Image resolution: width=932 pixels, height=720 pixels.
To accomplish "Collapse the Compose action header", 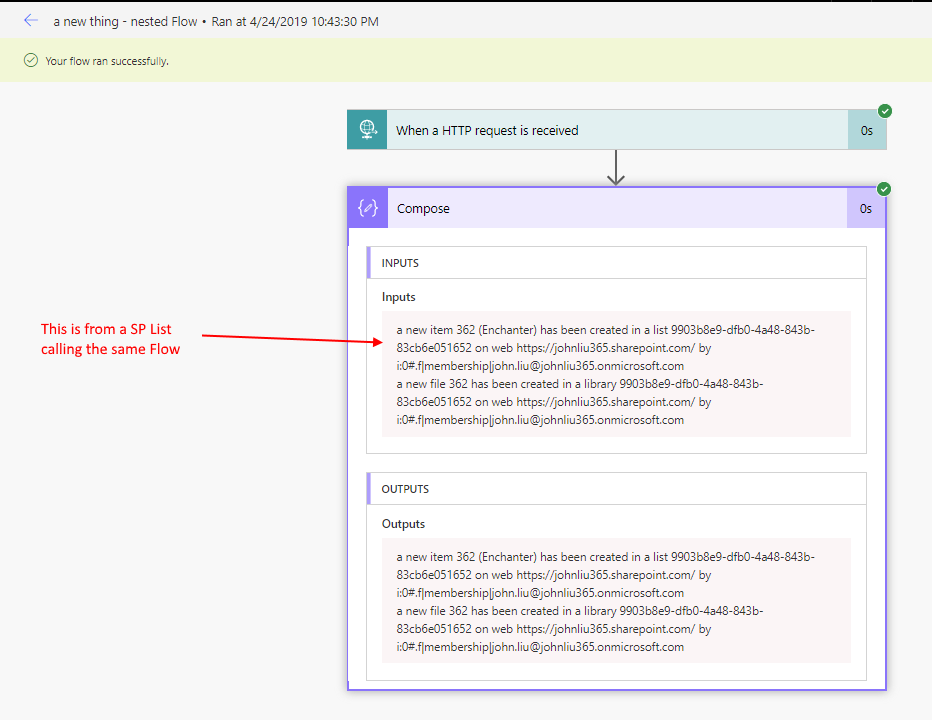I will tap(600, 208).
